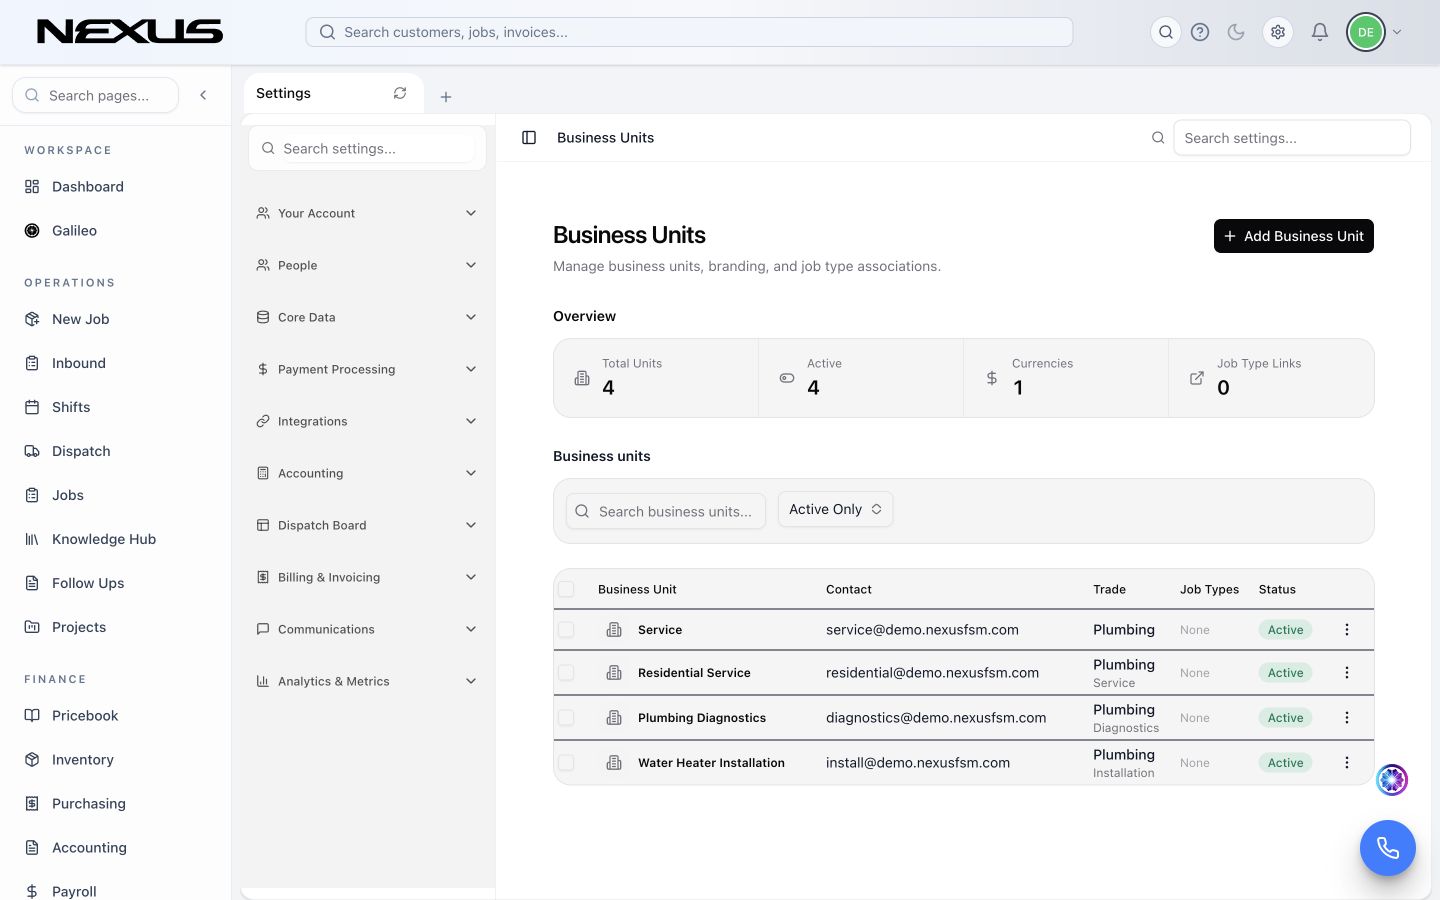
Task: Expand the Billing & Invoicing section
Action: pos(367,577)
